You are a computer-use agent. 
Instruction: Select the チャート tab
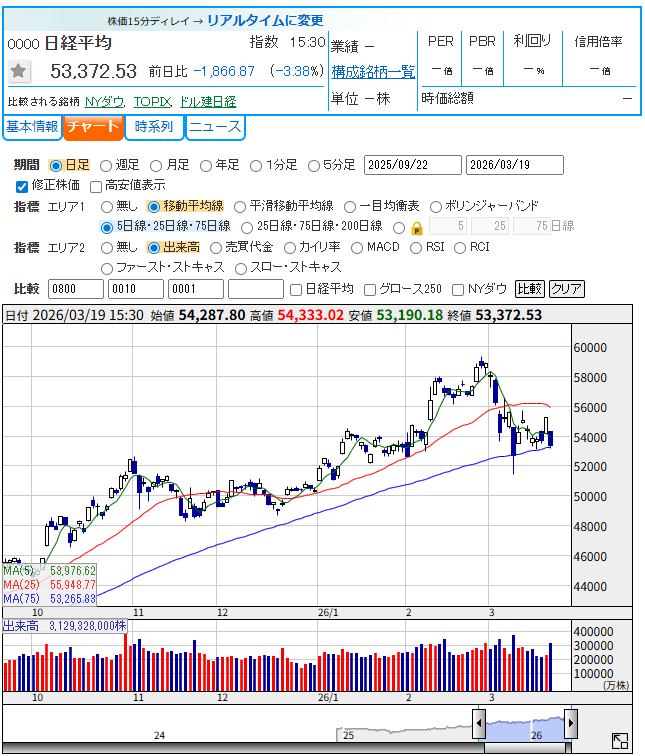pos(93,127)
